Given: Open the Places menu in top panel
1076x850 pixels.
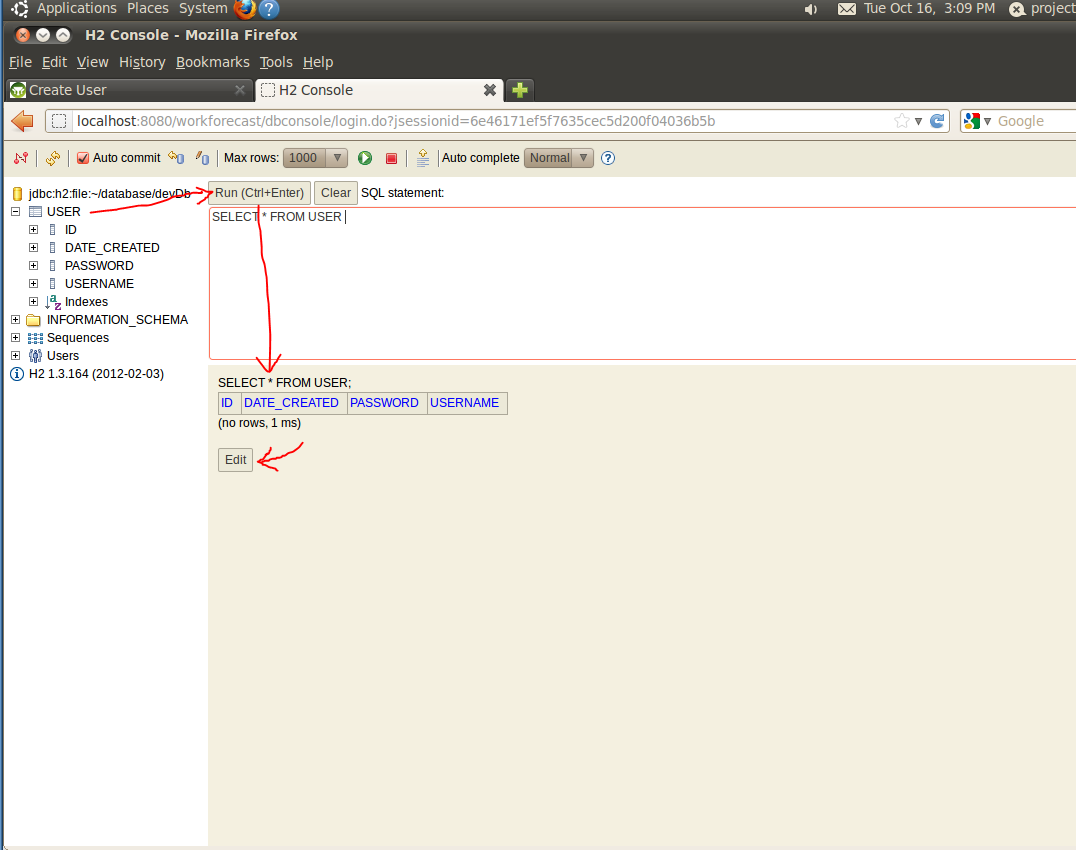Looking at the screenshot, I should click(x=148, y=8).
